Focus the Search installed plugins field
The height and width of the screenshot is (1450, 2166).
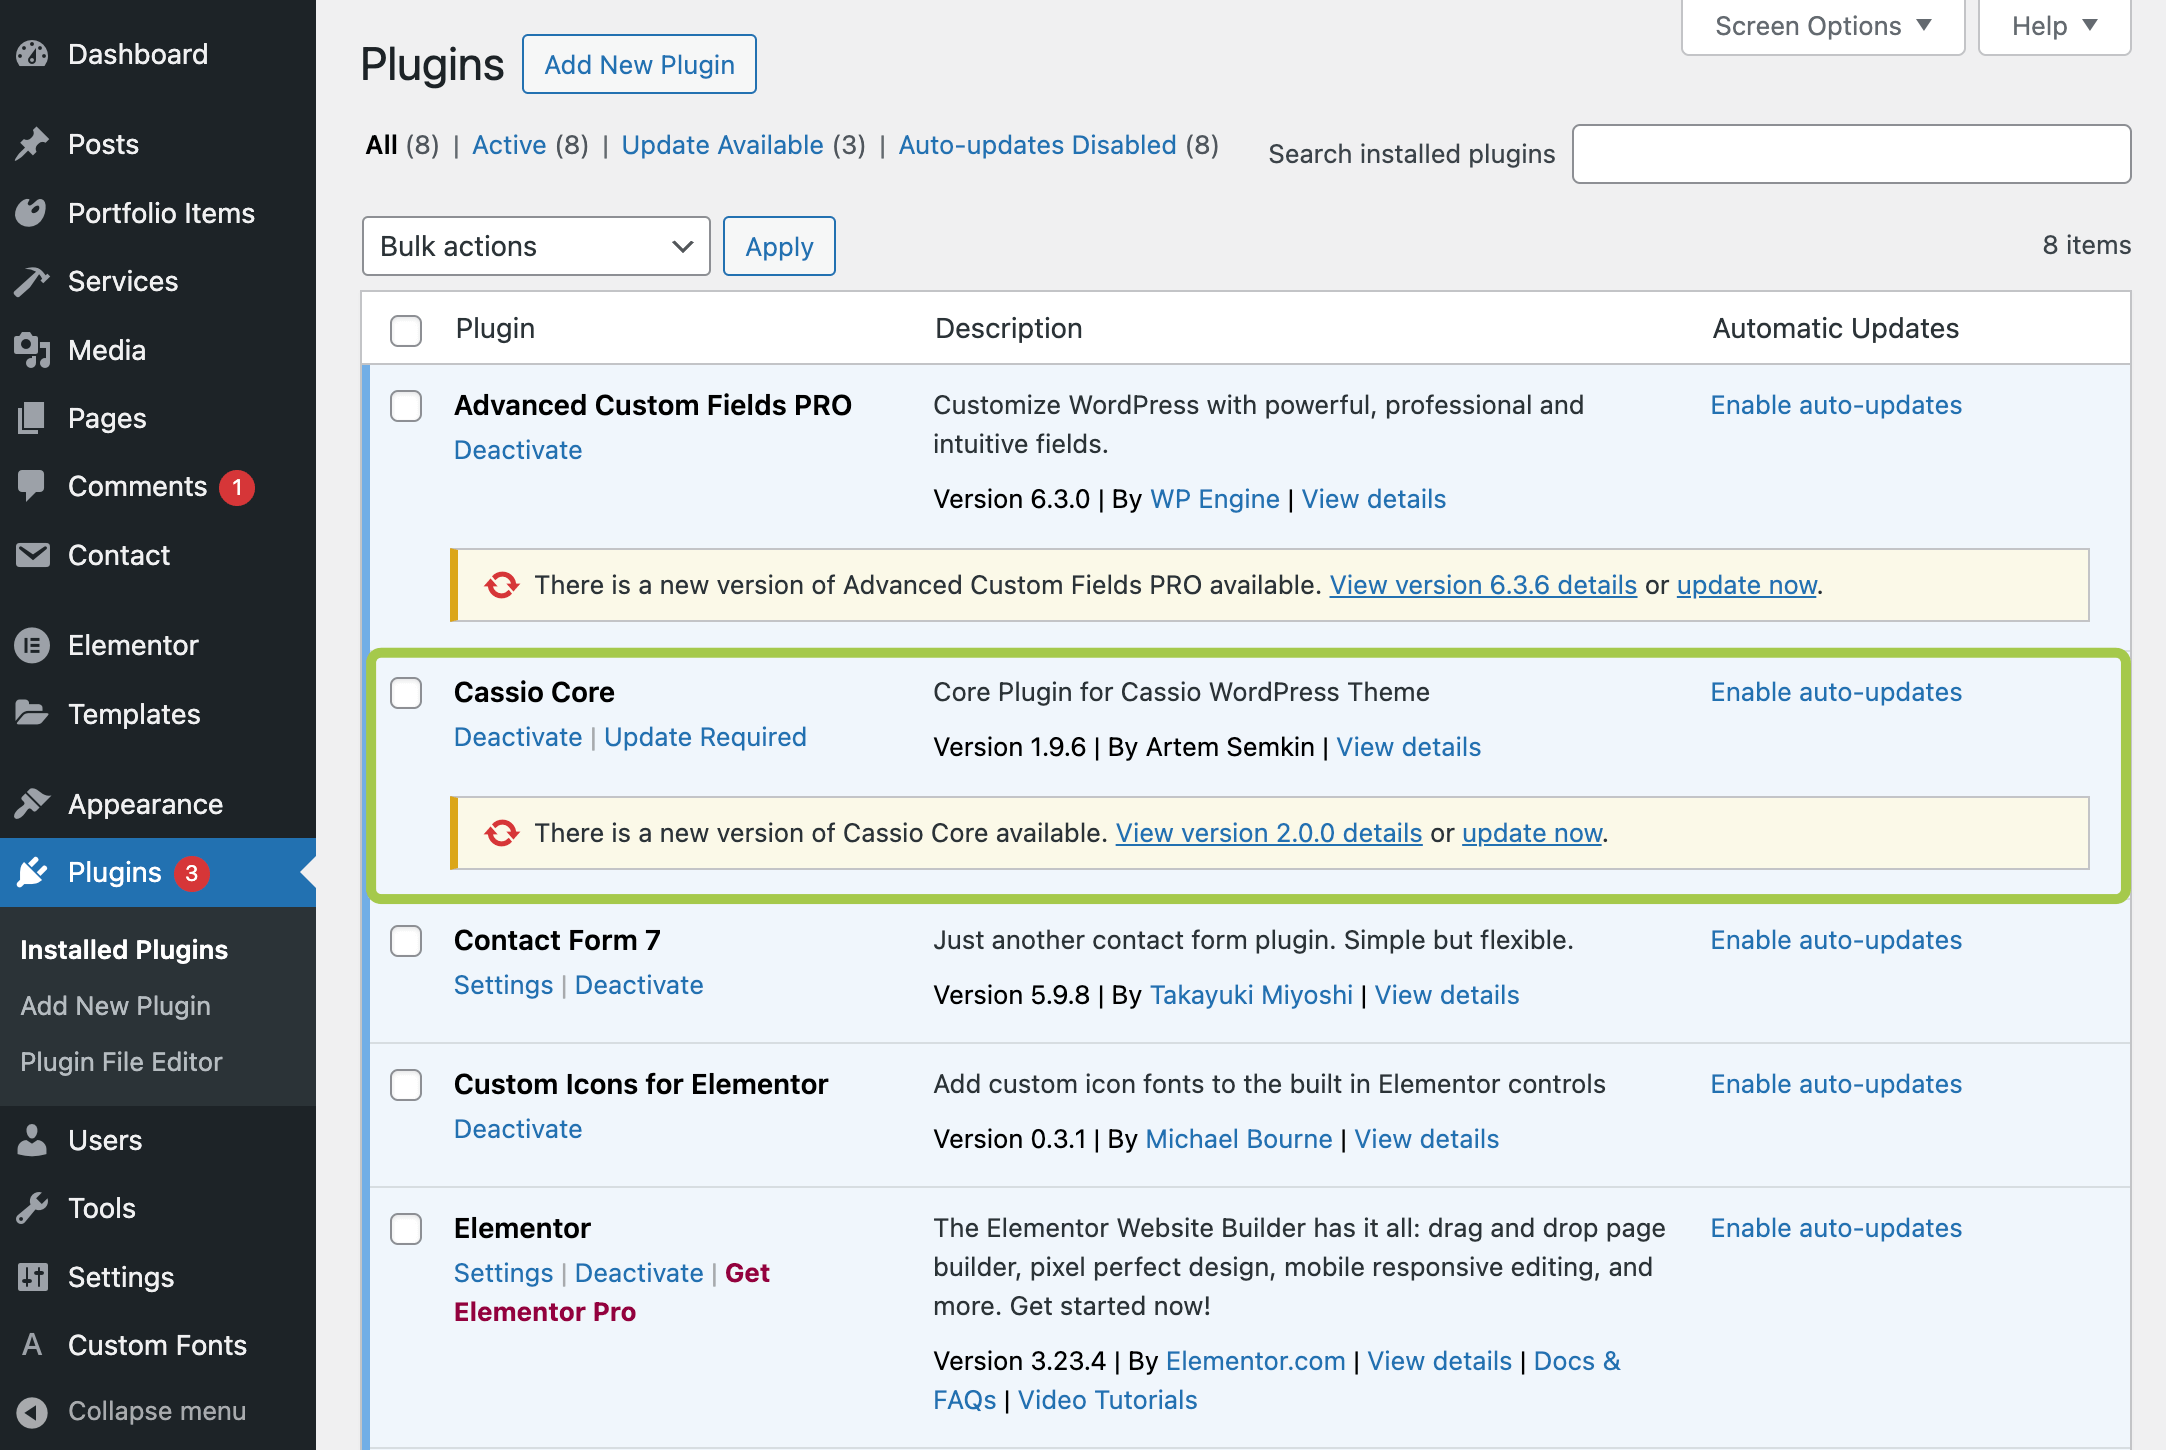click(x=1850, y=154)
